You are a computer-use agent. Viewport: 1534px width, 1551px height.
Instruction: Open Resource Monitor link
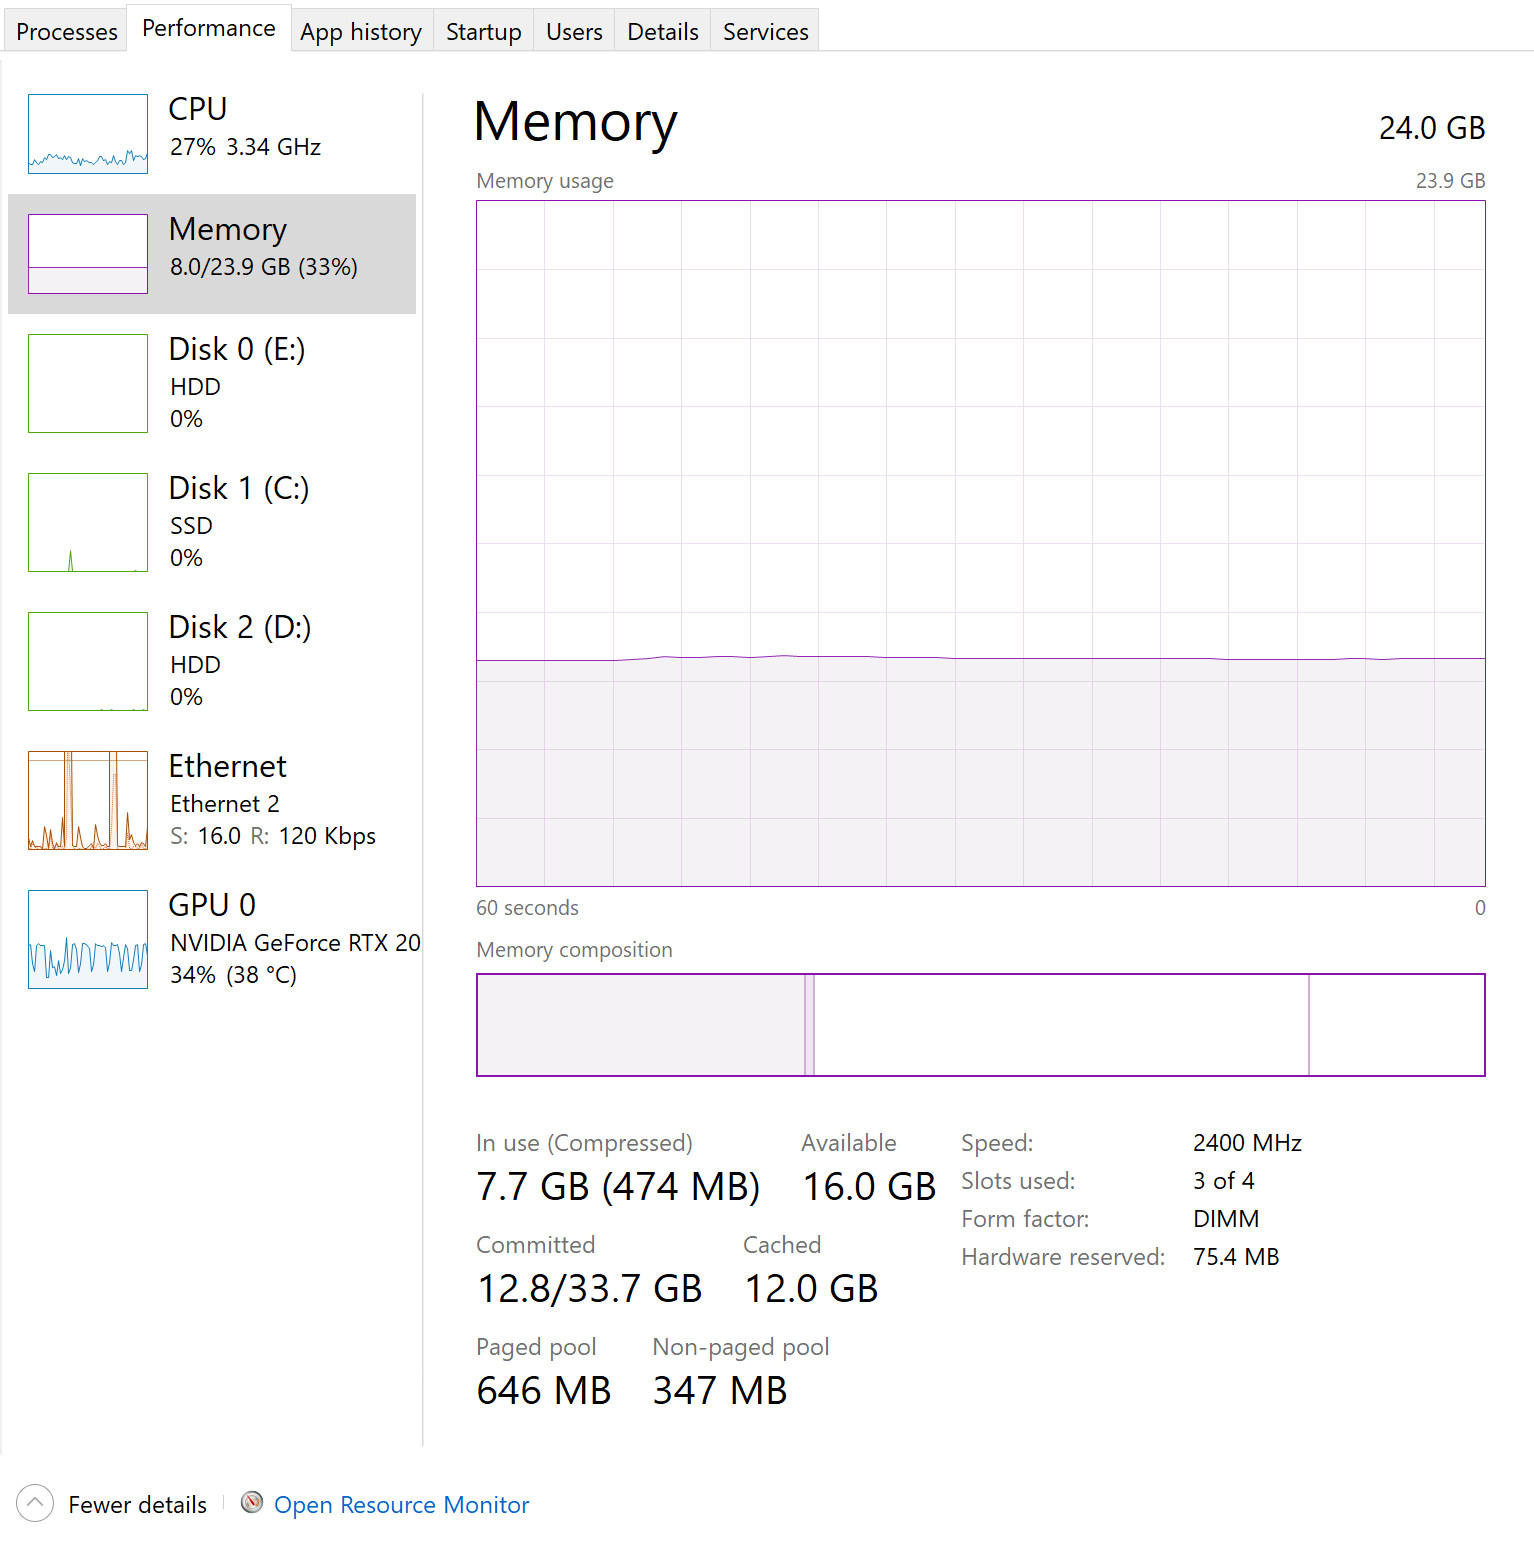[x=401, y=1505]
